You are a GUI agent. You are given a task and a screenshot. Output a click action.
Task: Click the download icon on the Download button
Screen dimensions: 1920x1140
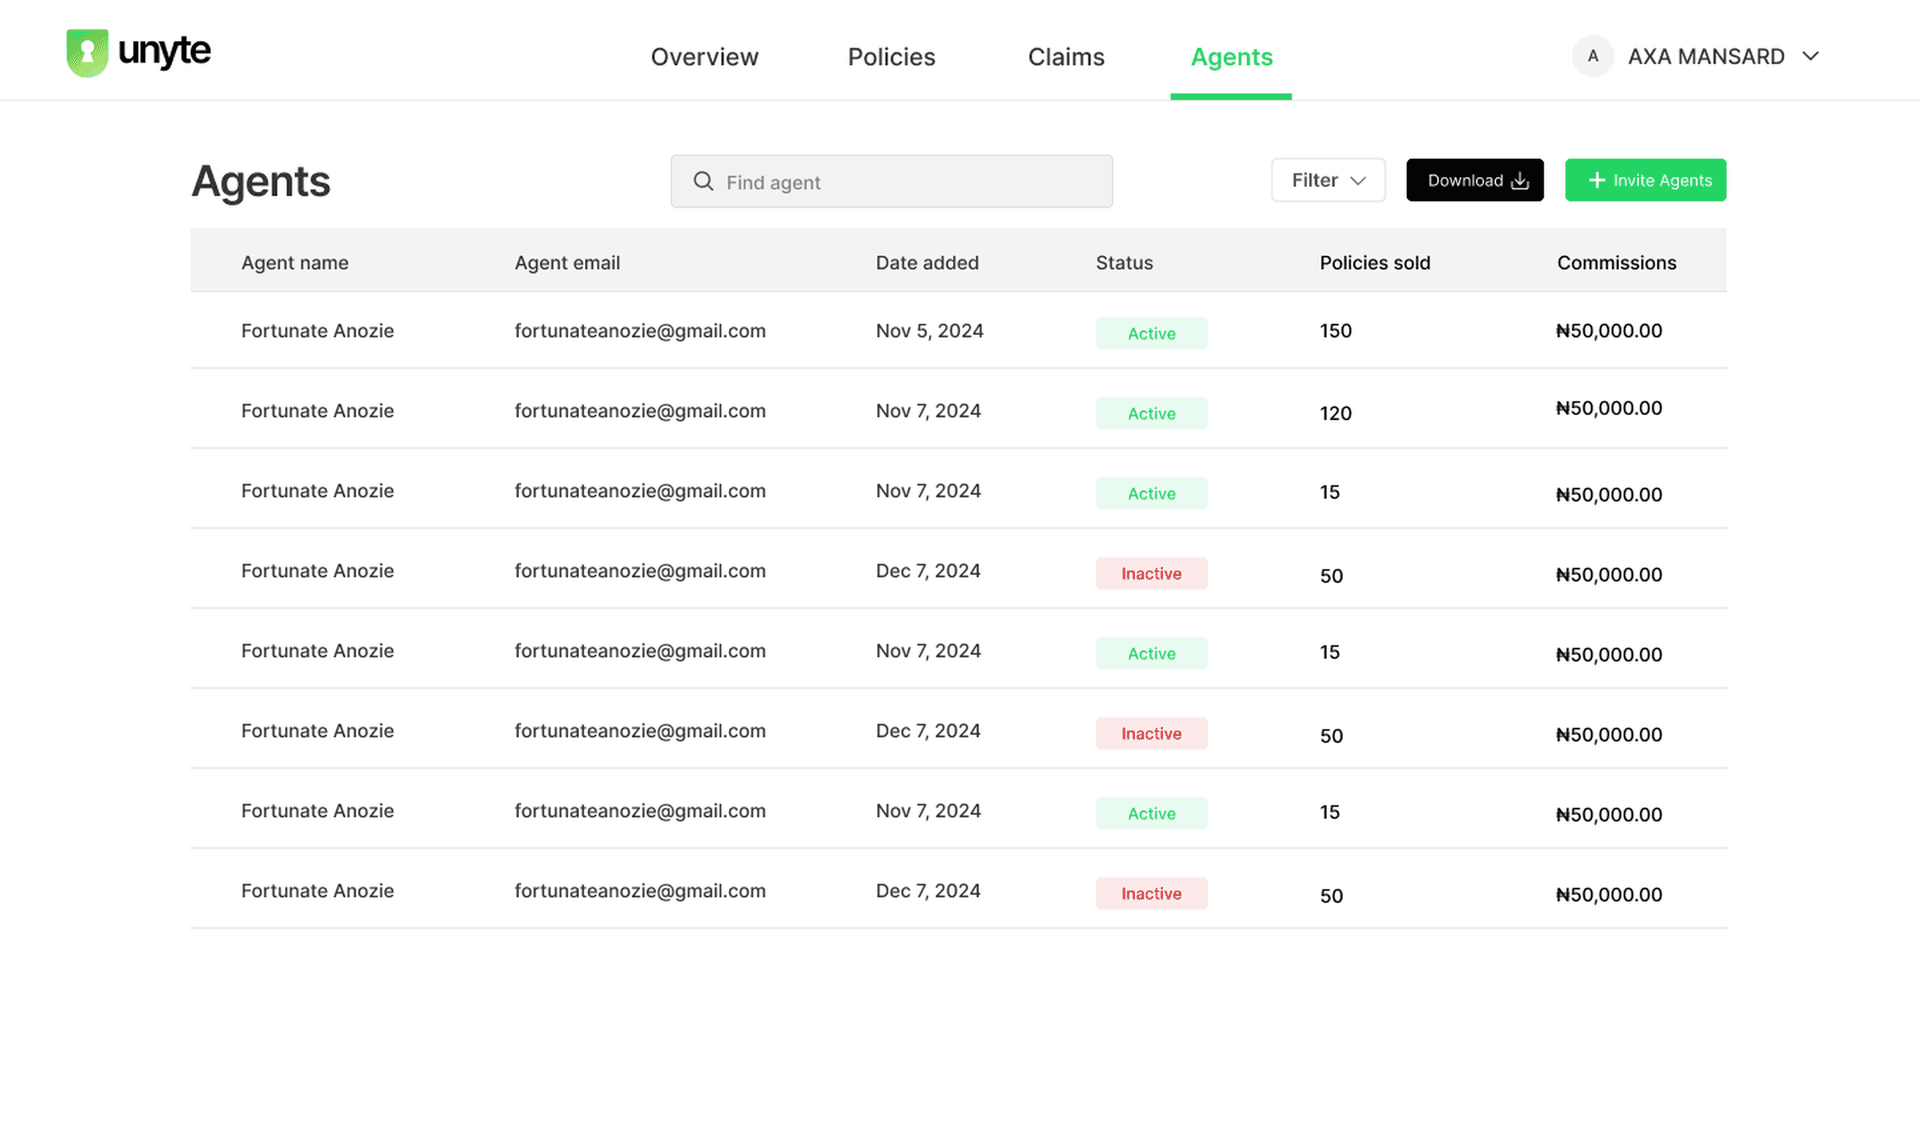(x=1520, y=180)
